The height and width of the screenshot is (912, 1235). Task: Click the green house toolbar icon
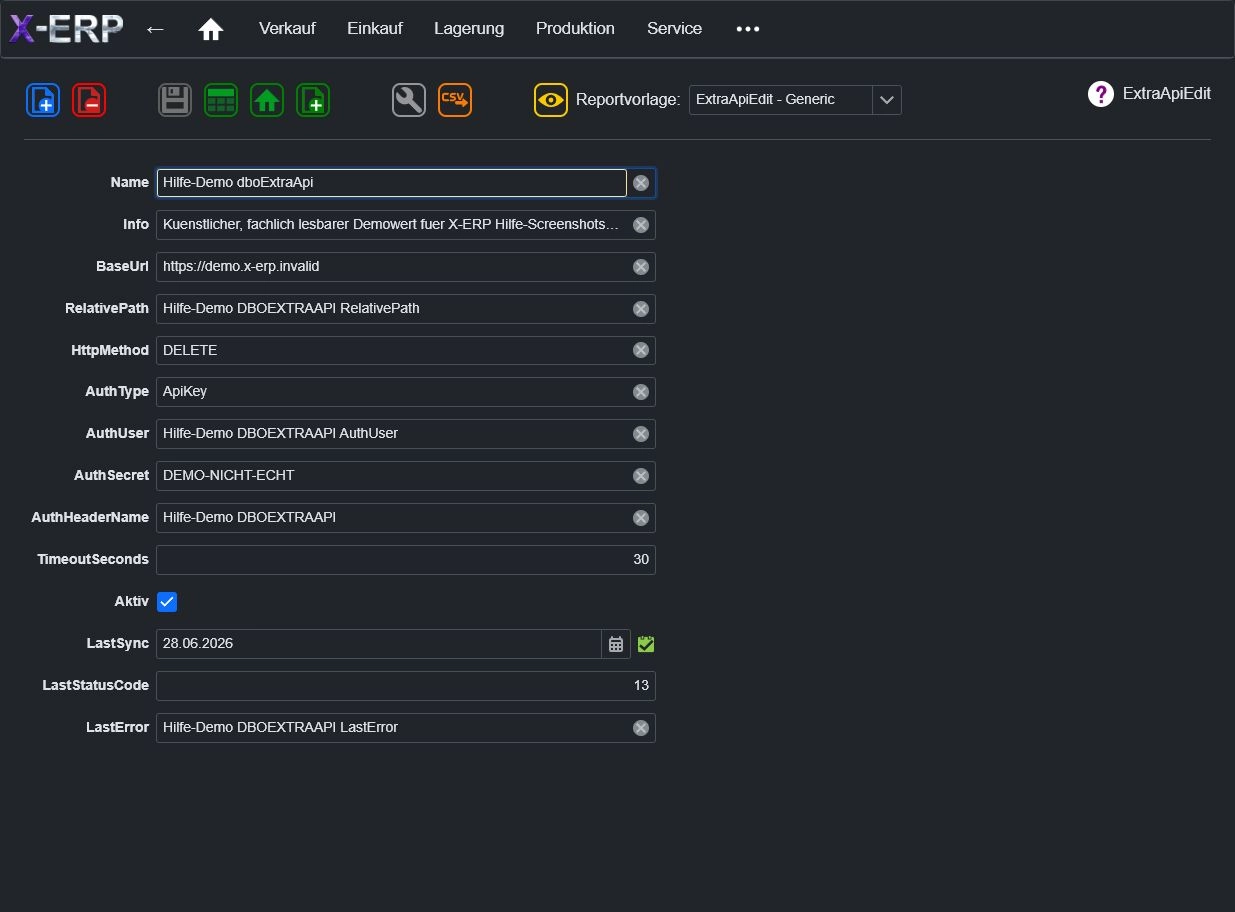267,100
